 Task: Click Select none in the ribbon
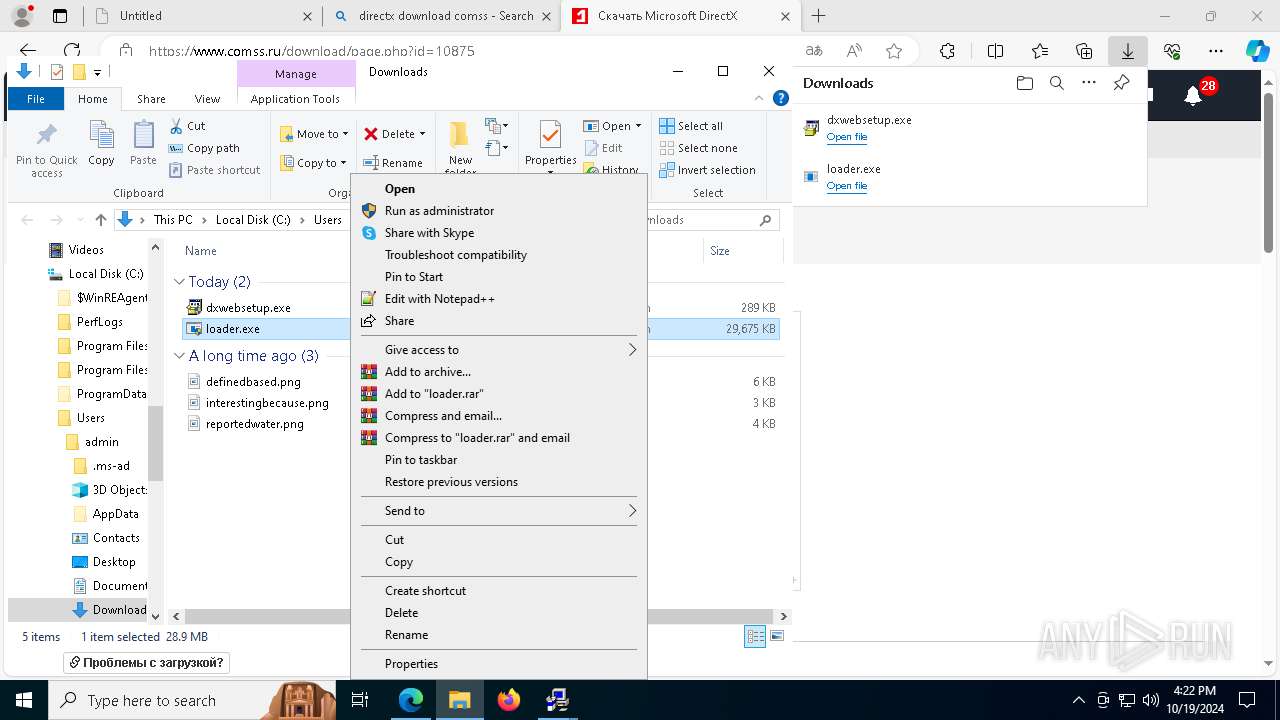click(x=698, y=148)
